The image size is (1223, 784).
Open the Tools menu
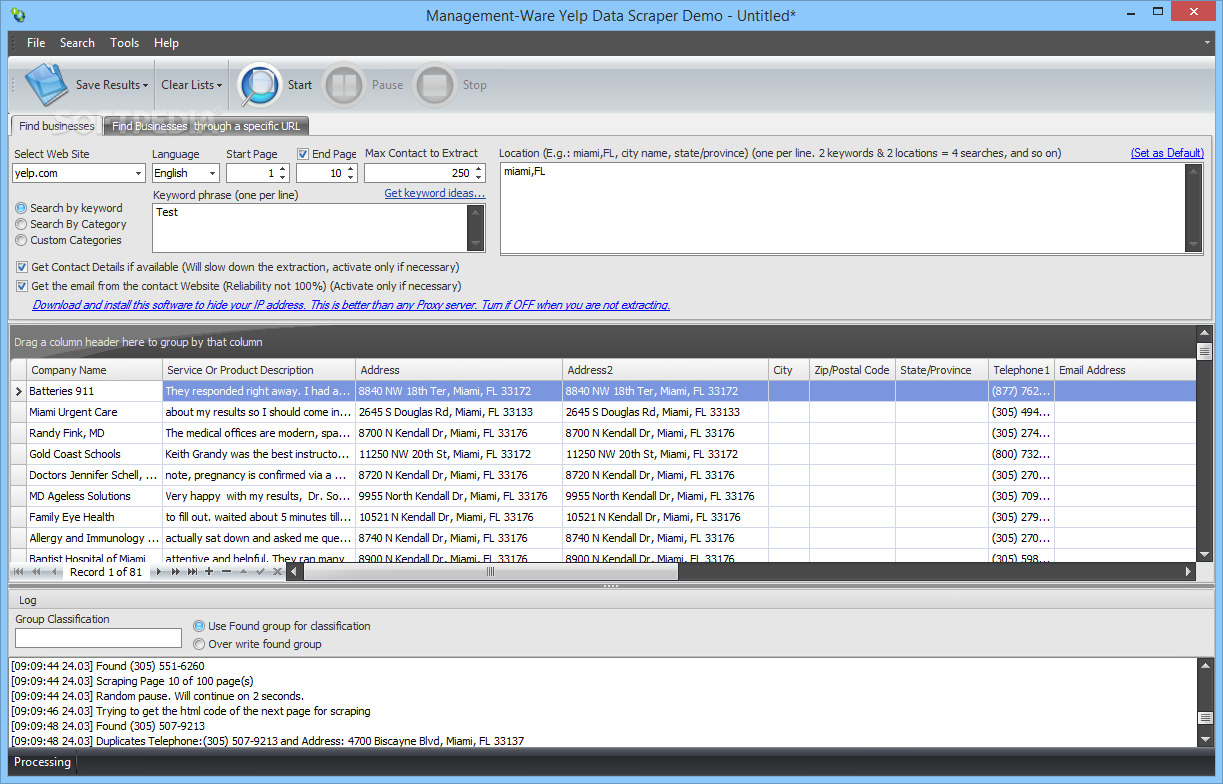click(125, 43)
